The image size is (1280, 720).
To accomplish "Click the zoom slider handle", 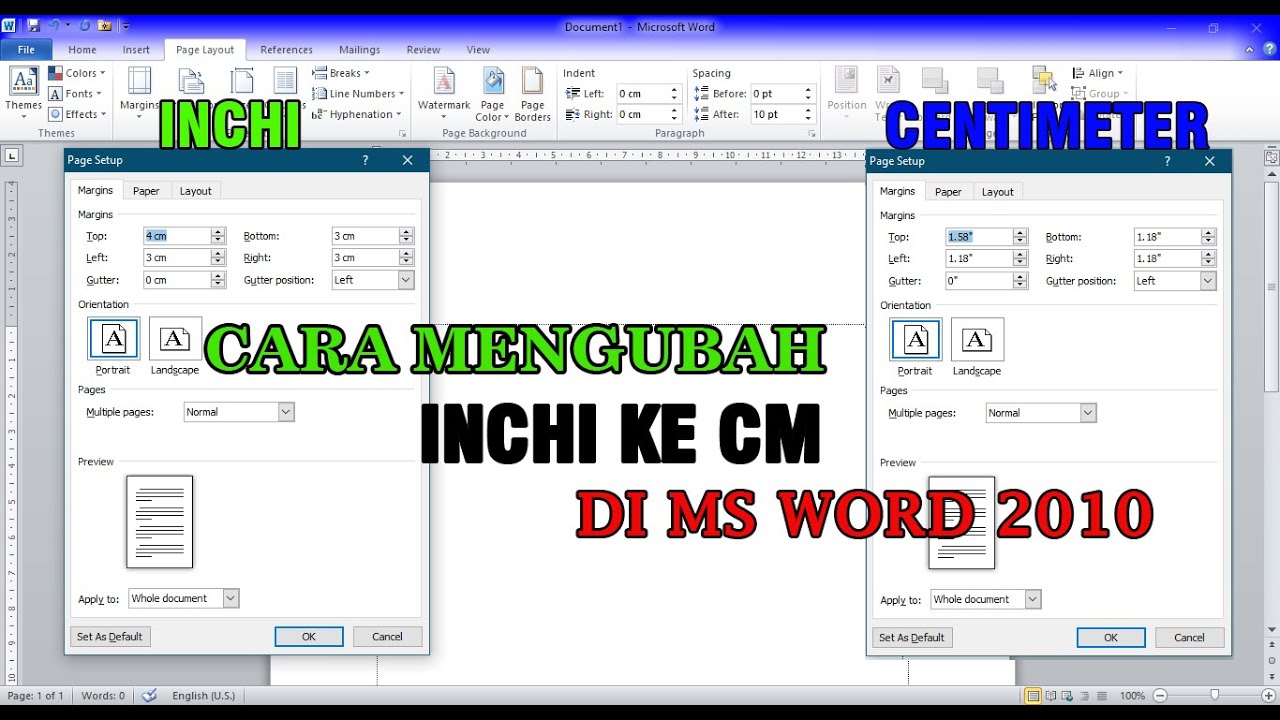I will tap(1214, 696).
